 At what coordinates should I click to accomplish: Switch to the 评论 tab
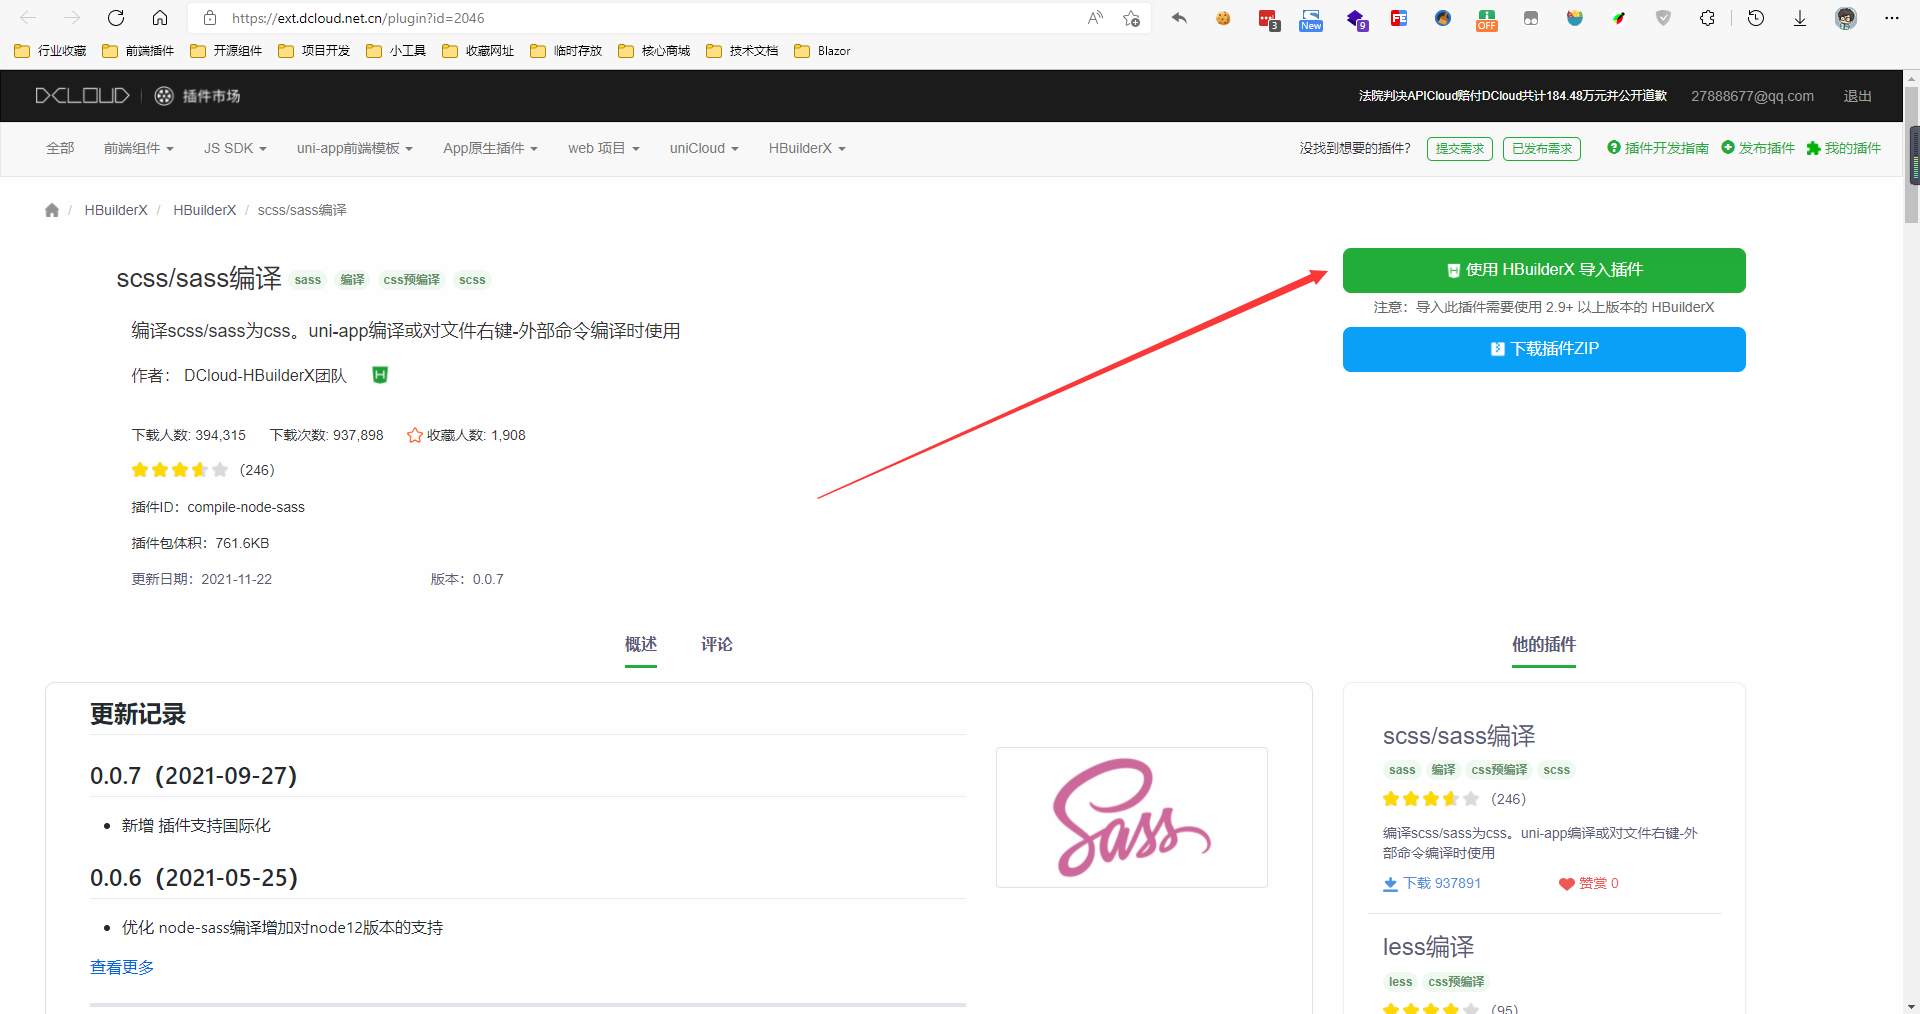[x=717, y=645]
